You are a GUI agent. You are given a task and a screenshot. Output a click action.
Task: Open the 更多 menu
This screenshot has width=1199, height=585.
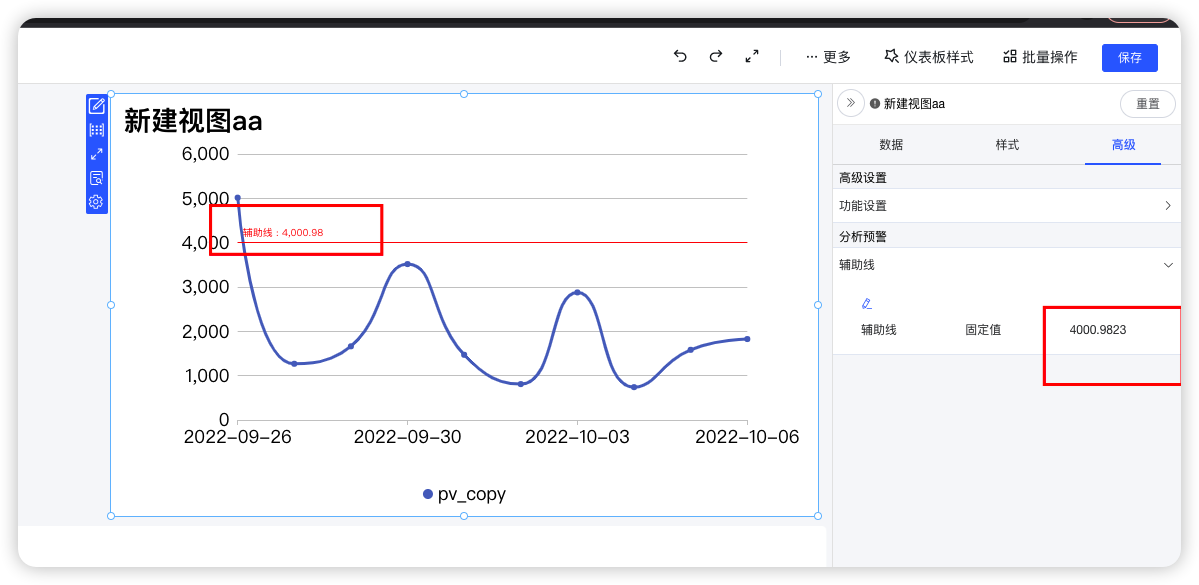pyautogui.click(x=828, y=57)
